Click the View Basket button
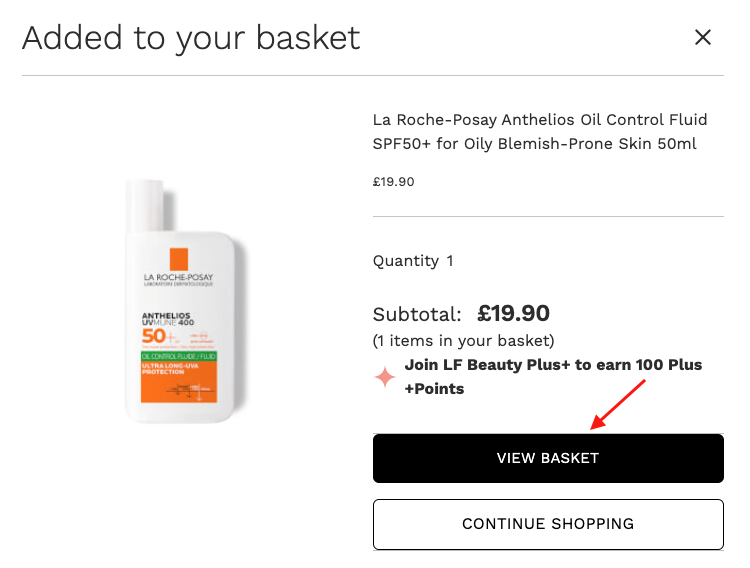This screenshot has width=750, height=568. (548, 458)
